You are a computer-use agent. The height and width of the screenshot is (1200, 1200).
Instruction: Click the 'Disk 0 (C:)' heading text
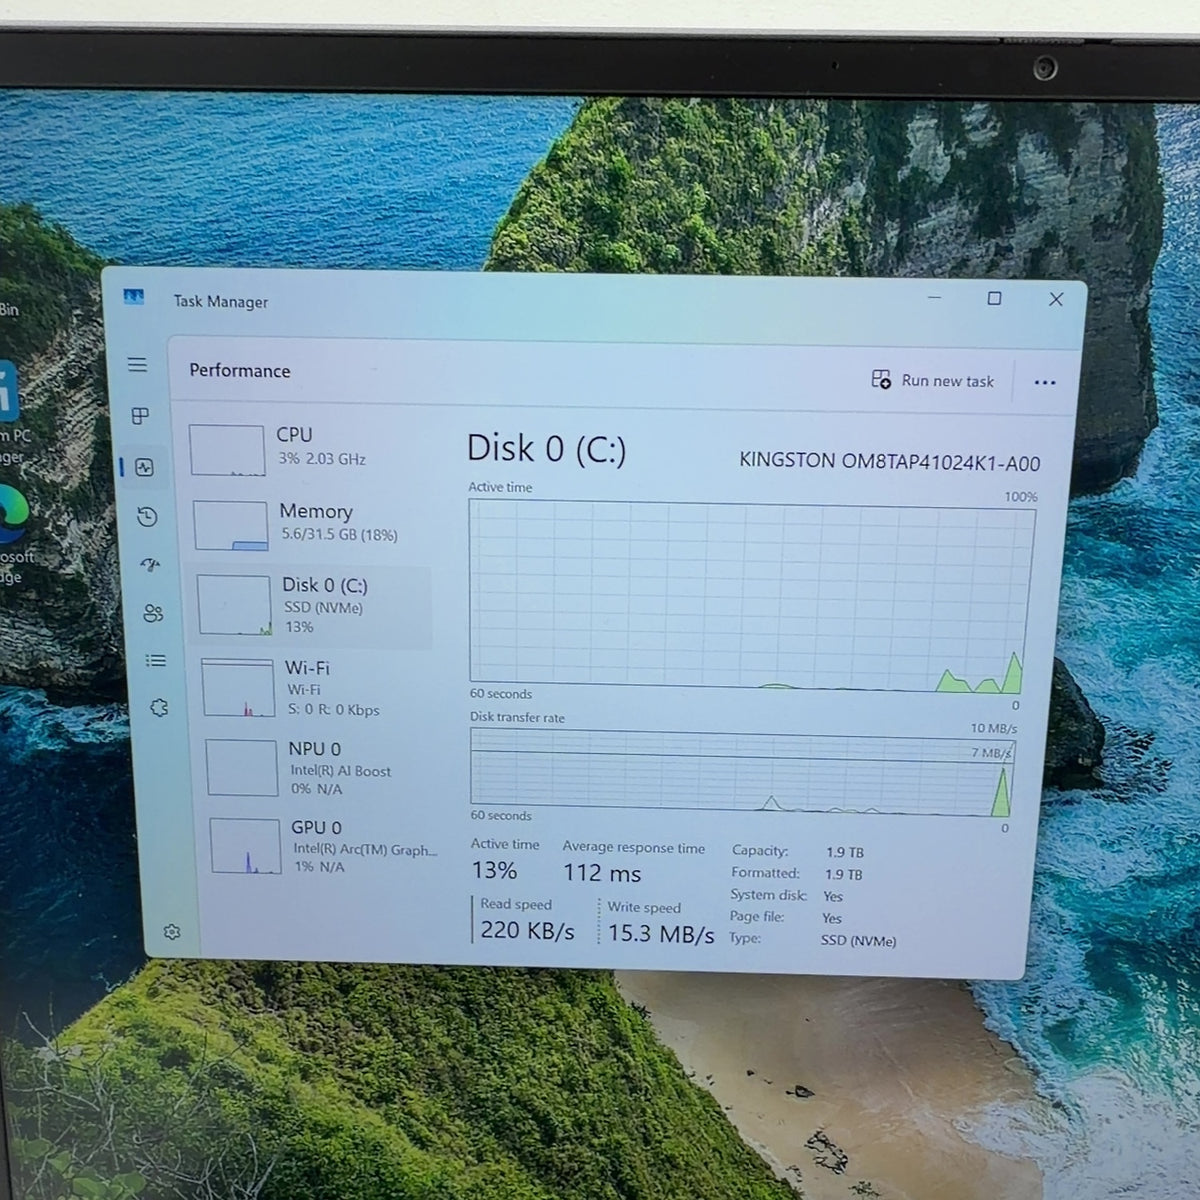click(547, 449)
